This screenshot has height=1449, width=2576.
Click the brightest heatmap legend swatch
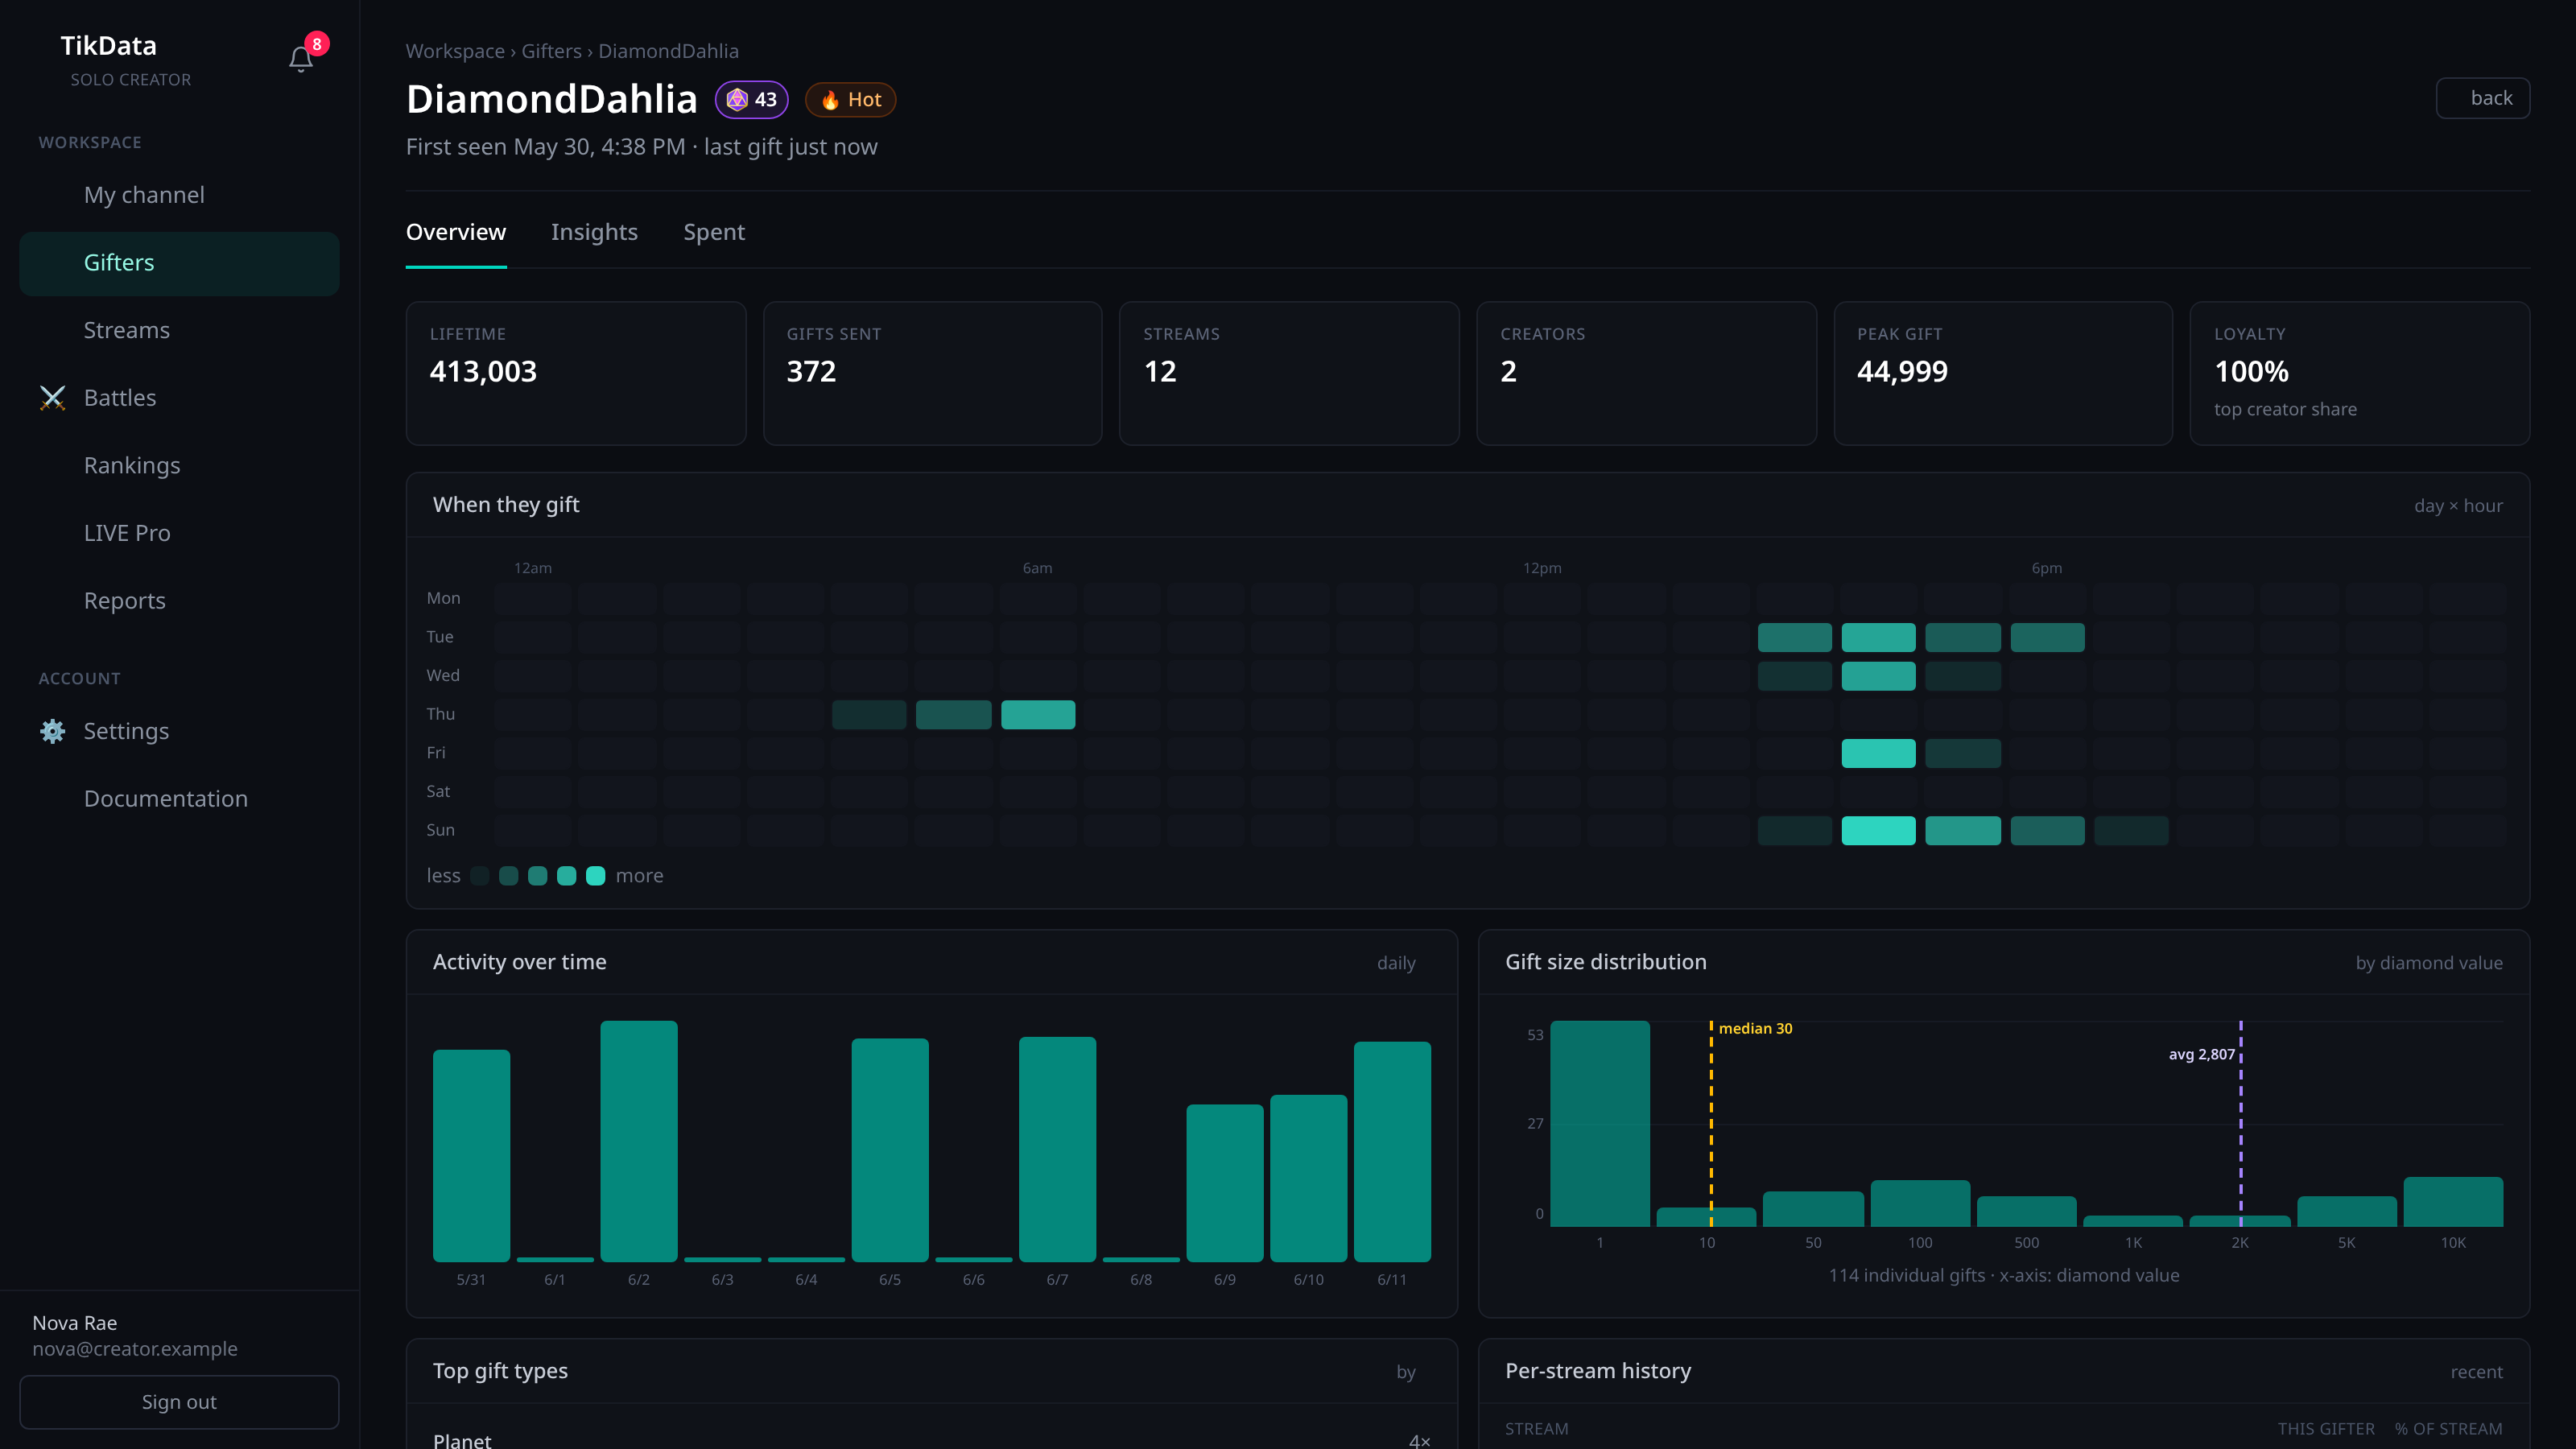click(x=595, y=876)
